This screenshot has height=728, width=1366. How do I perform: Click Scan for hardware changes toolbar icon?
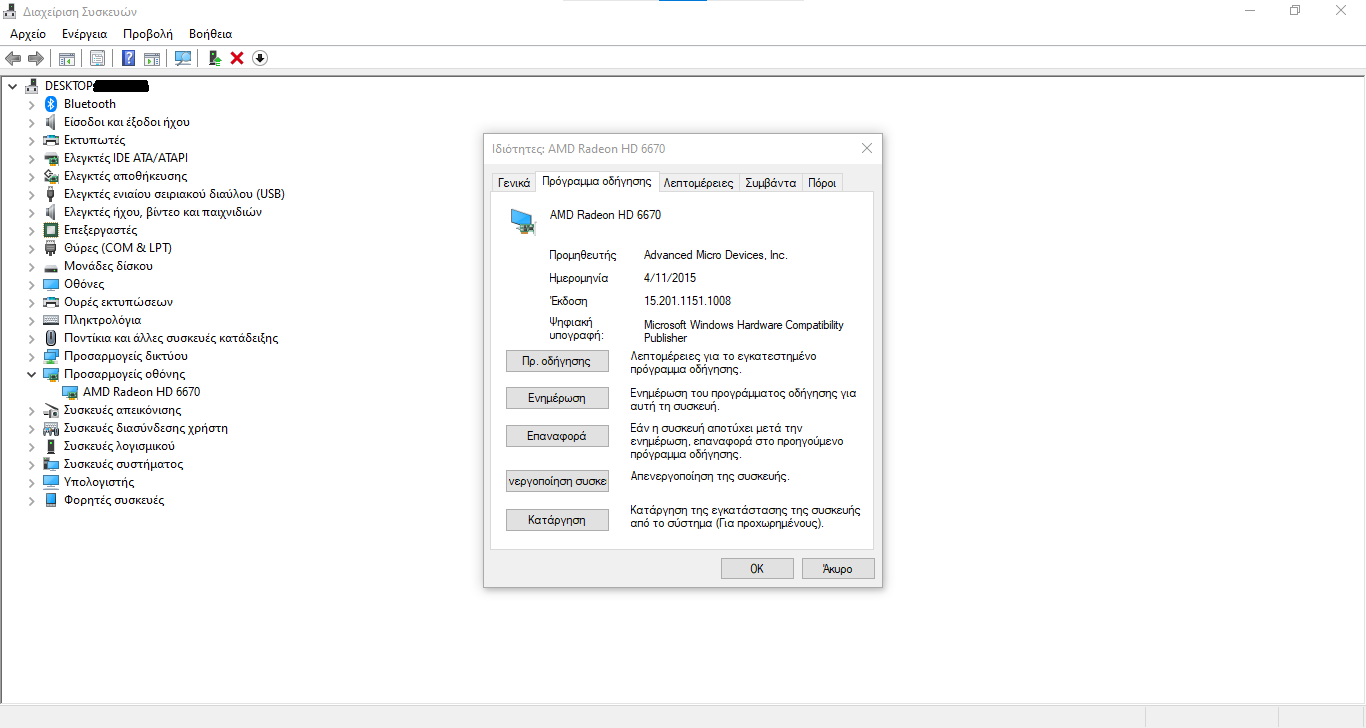coord(183,58)
